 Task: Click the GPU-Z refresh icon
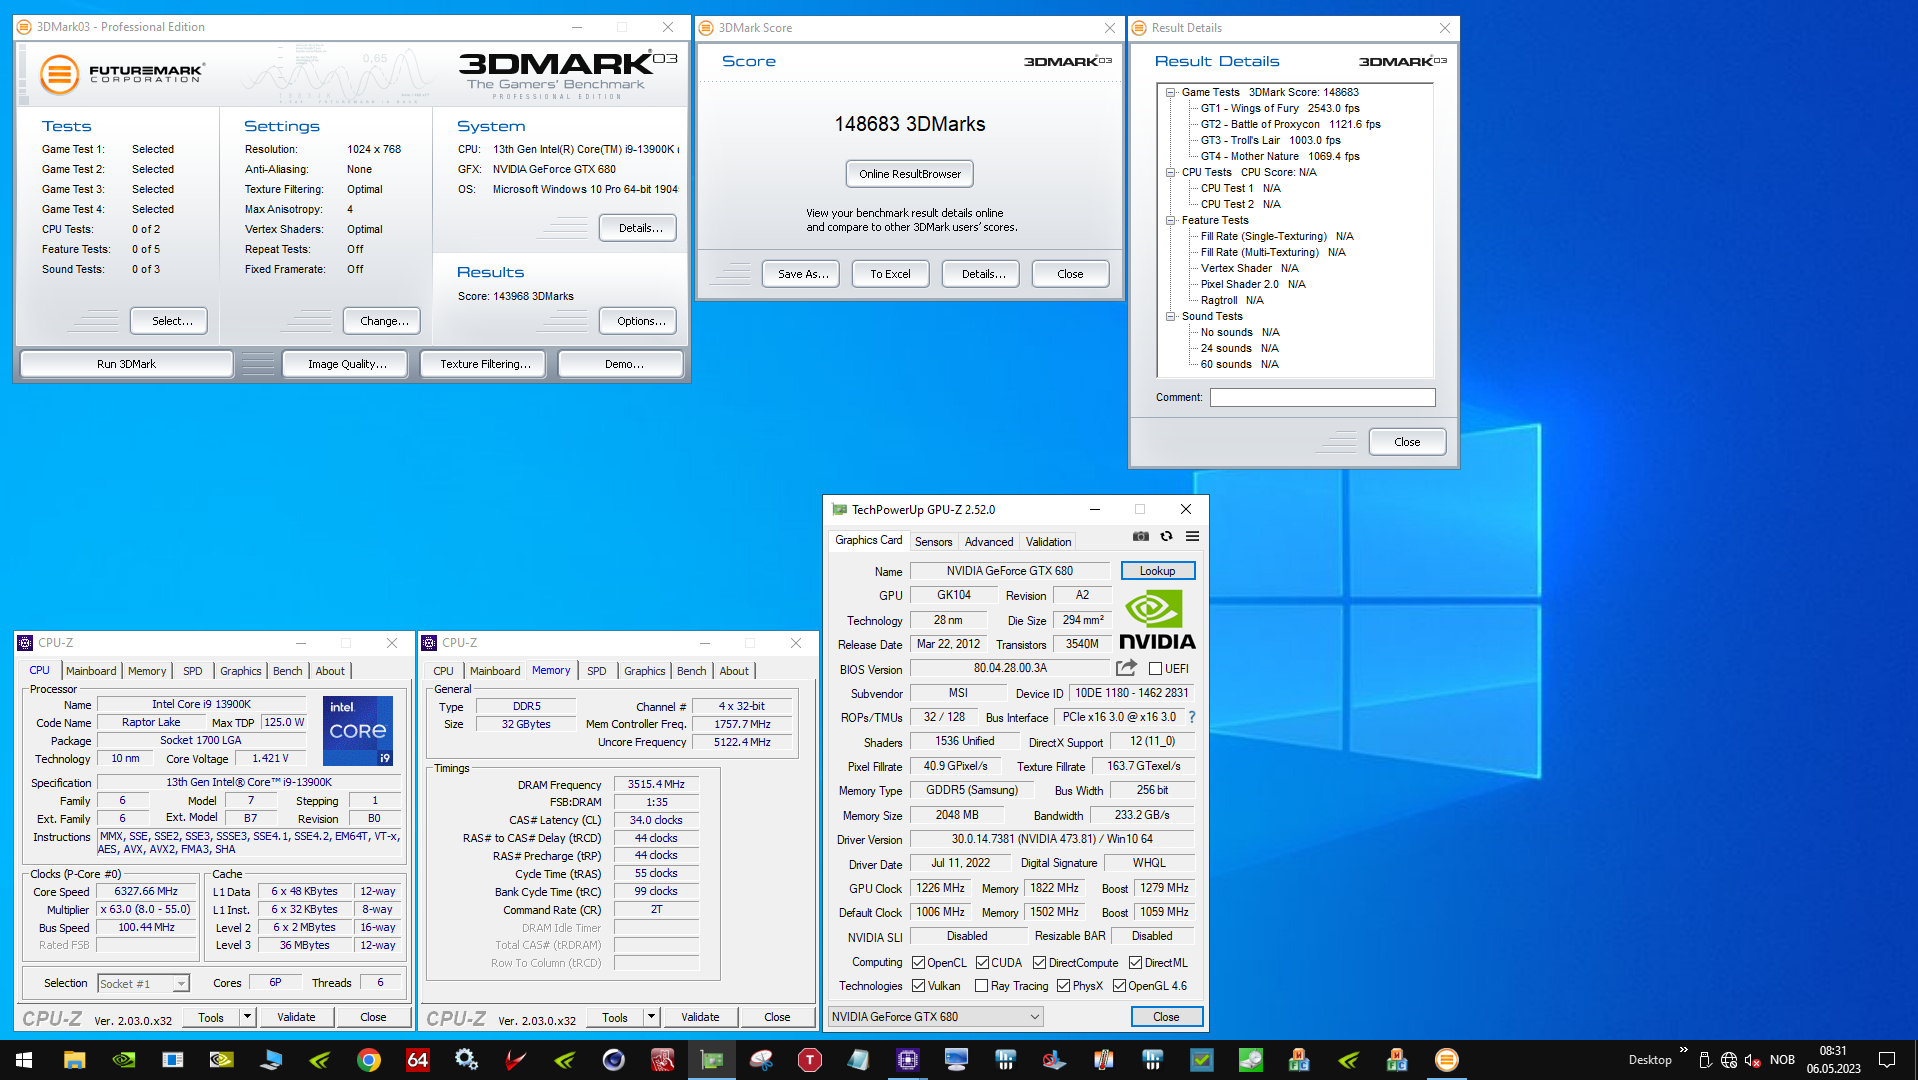coord(1166,537)
